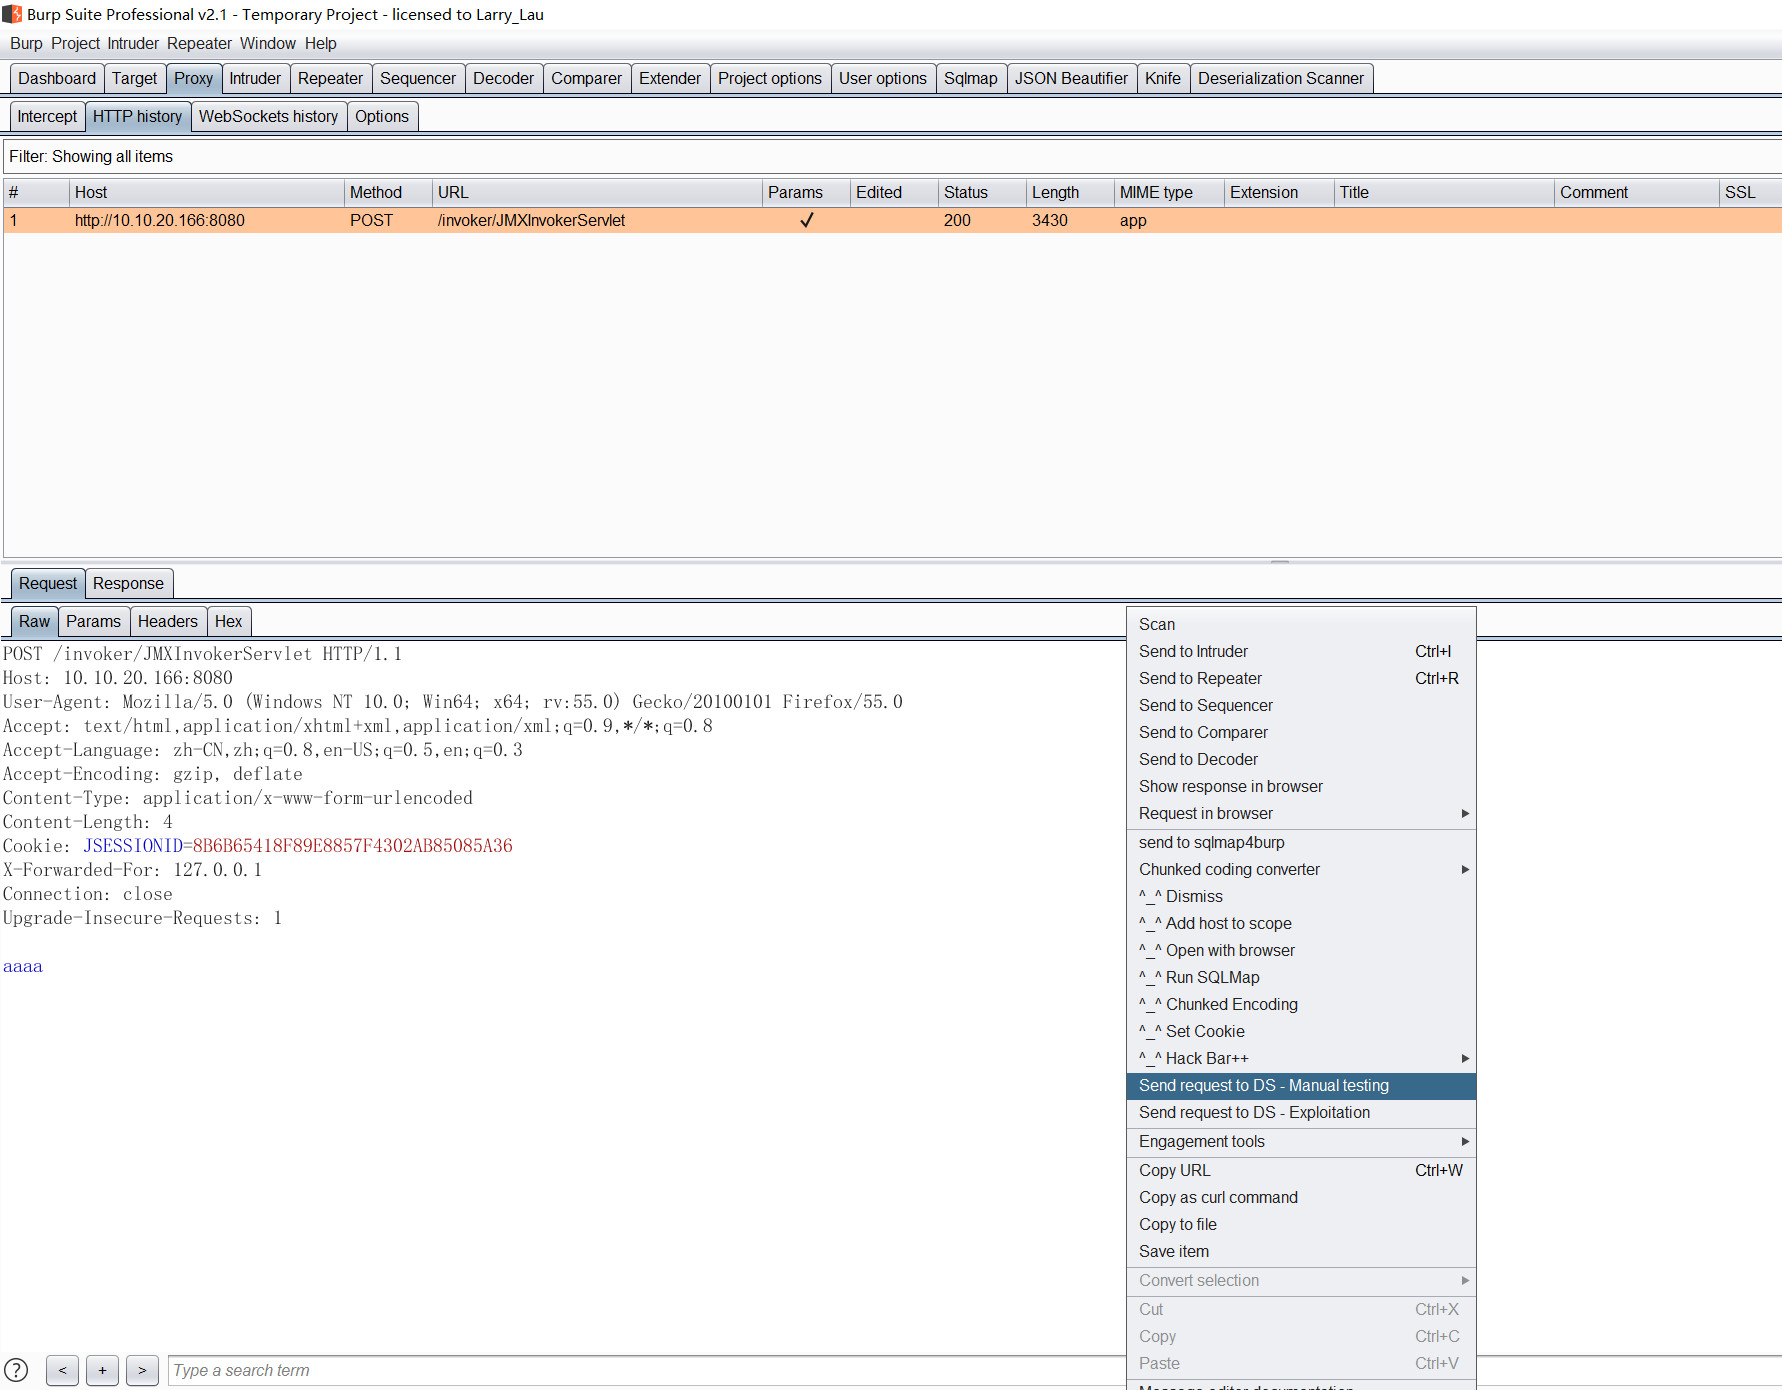Choose Send request to DS - Manual testing
1782x1390 pixels.
(x=1301, y=1085)
